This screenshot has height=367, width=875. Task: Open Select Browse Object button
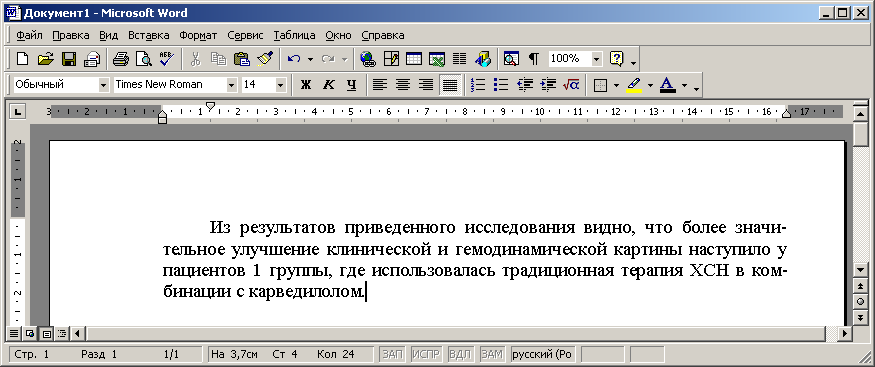pos(860,301)
